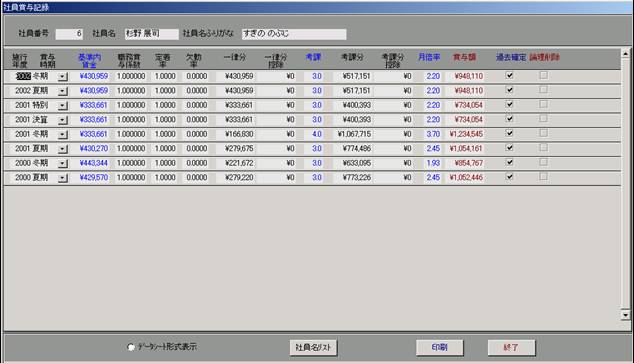Click 賞与額 value ¥1,054,161
The width and height of the screenshot is (634, 363).
pyautogui.click(x=466, y=148)
